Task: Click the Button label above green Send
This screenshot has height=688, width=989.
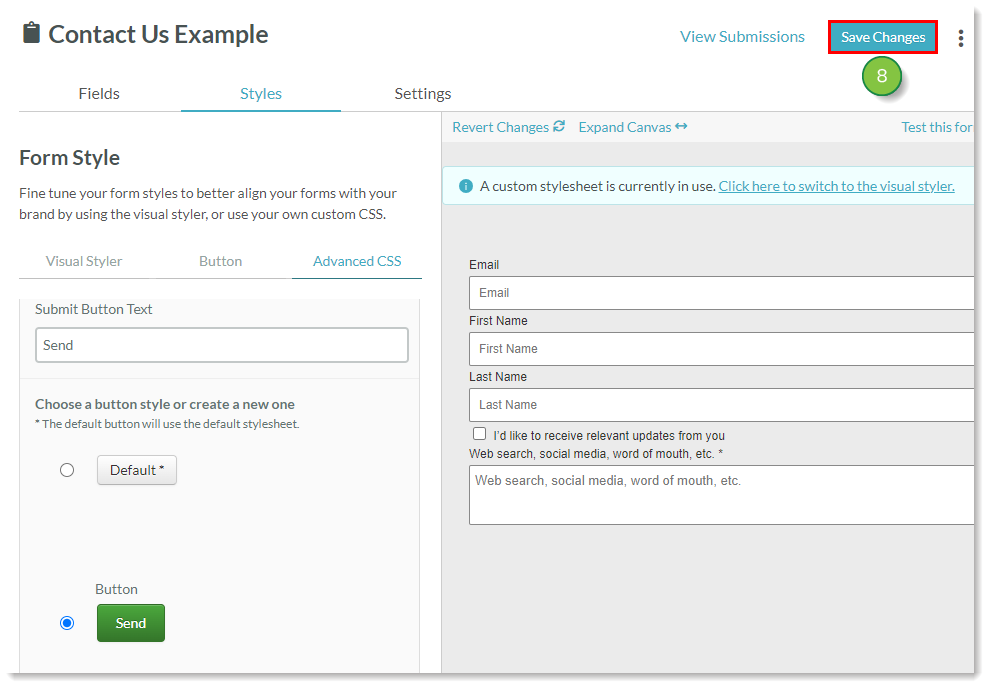Action: (116, 589)
